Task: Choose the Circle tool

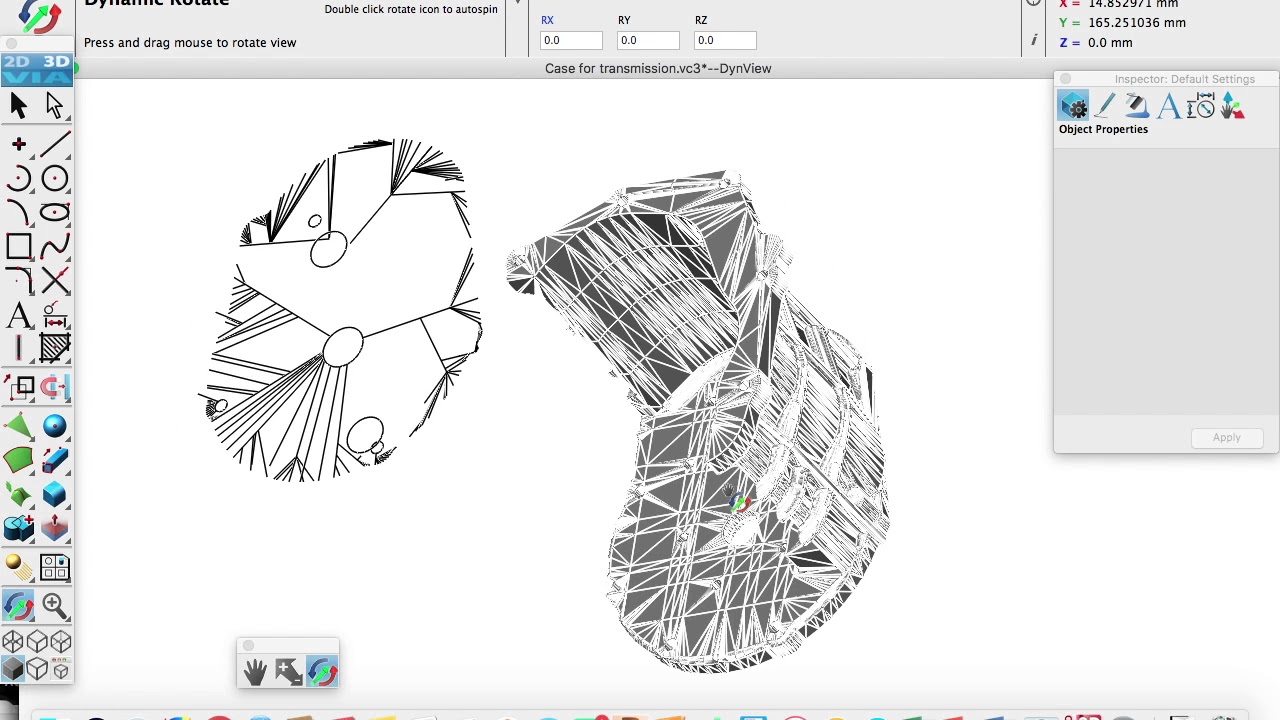Action: 55,179
